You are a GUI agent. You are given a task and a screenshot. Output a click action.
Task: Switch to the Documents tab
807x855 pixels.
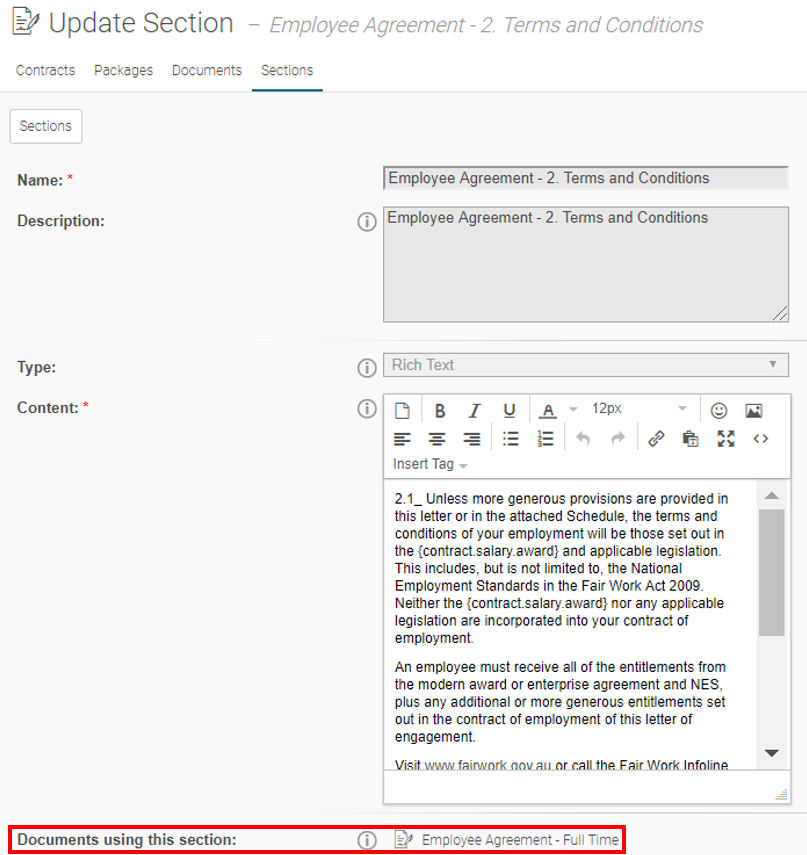(206, 70)
